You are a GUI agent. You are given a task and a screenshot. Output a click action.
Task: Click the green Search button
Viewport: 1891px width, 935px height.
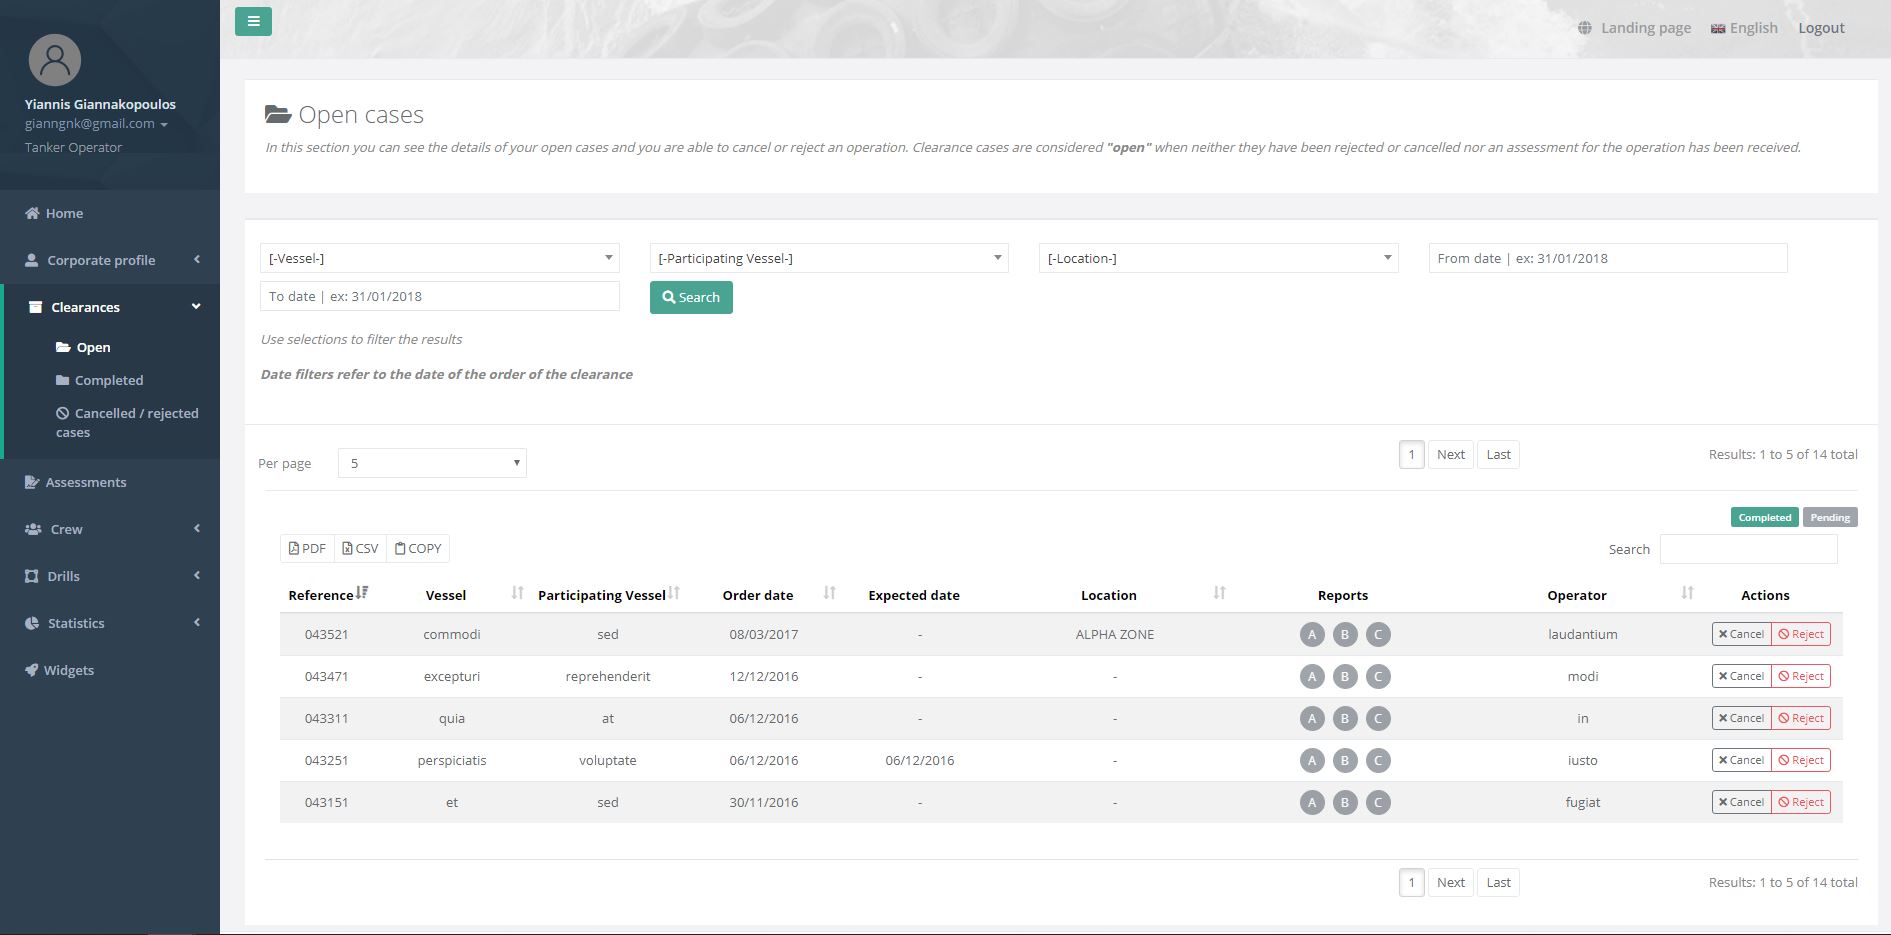click(x=691, y=297)
